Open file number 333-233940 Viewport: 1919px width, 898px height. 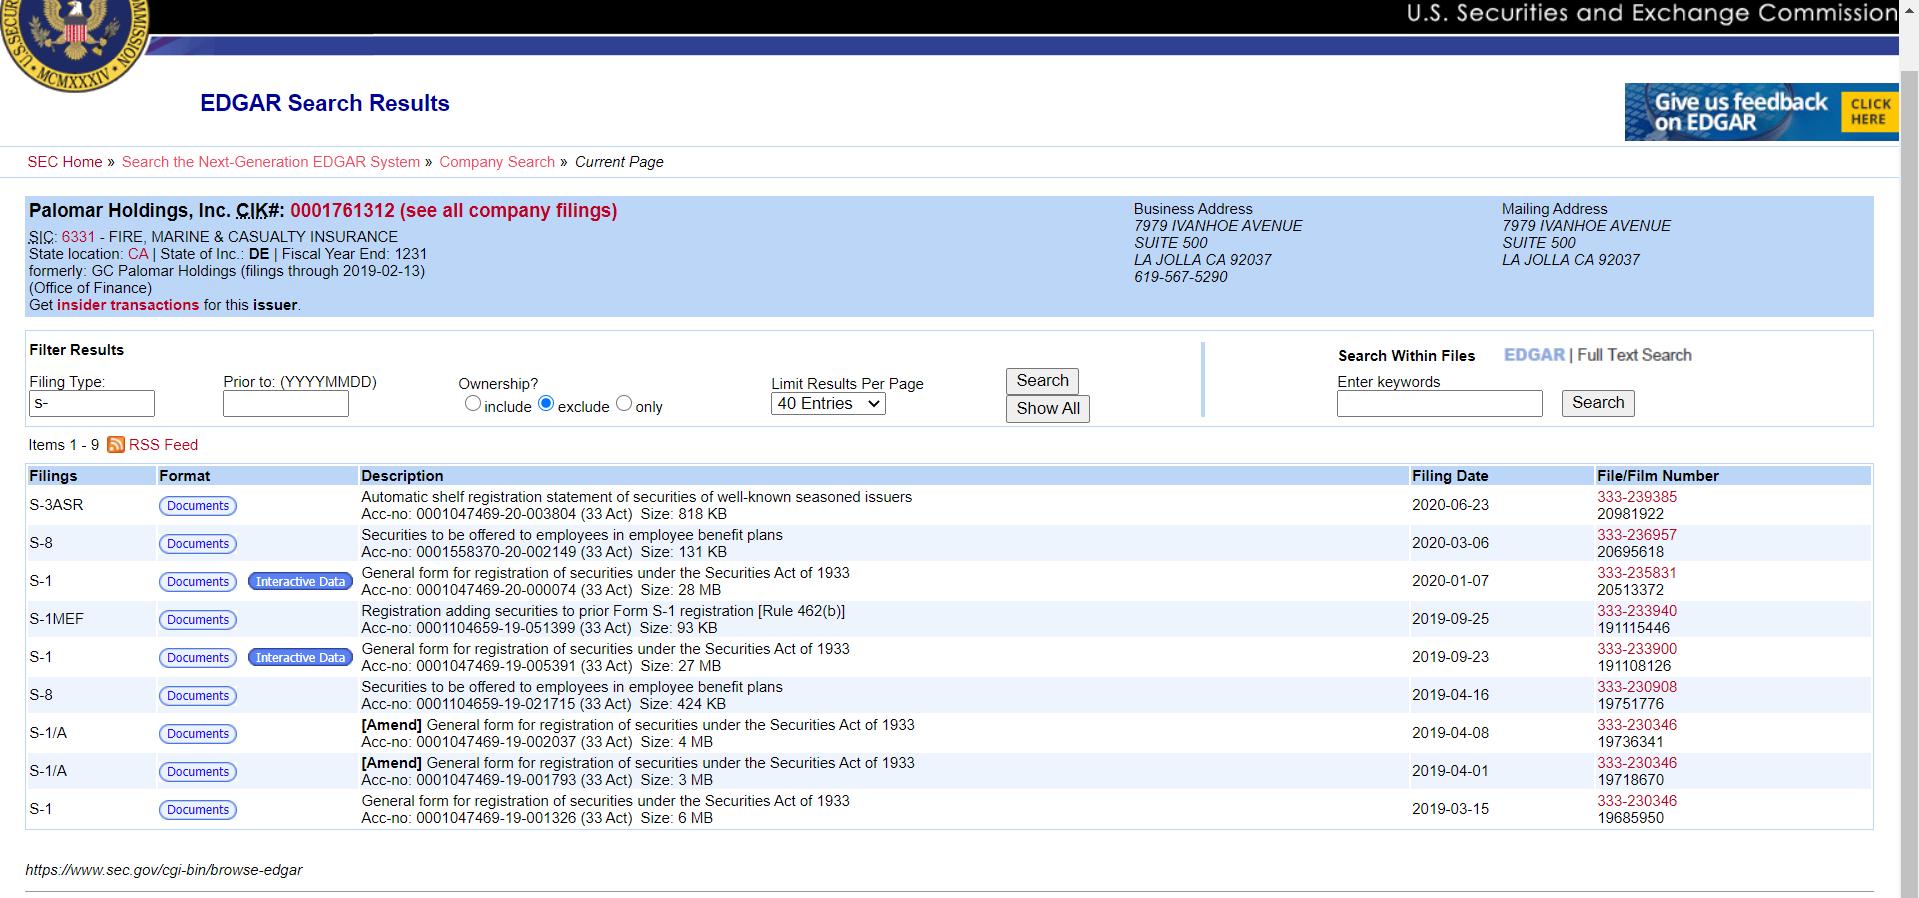pyautogui.click(x=1637, y=611)
